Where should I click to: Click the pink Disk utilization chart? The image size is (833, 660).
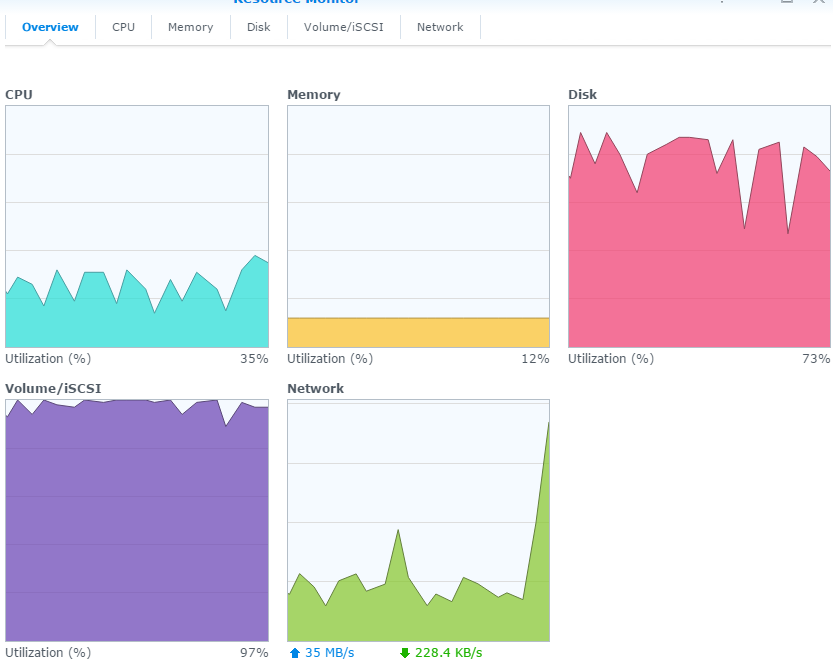point(699,226)
